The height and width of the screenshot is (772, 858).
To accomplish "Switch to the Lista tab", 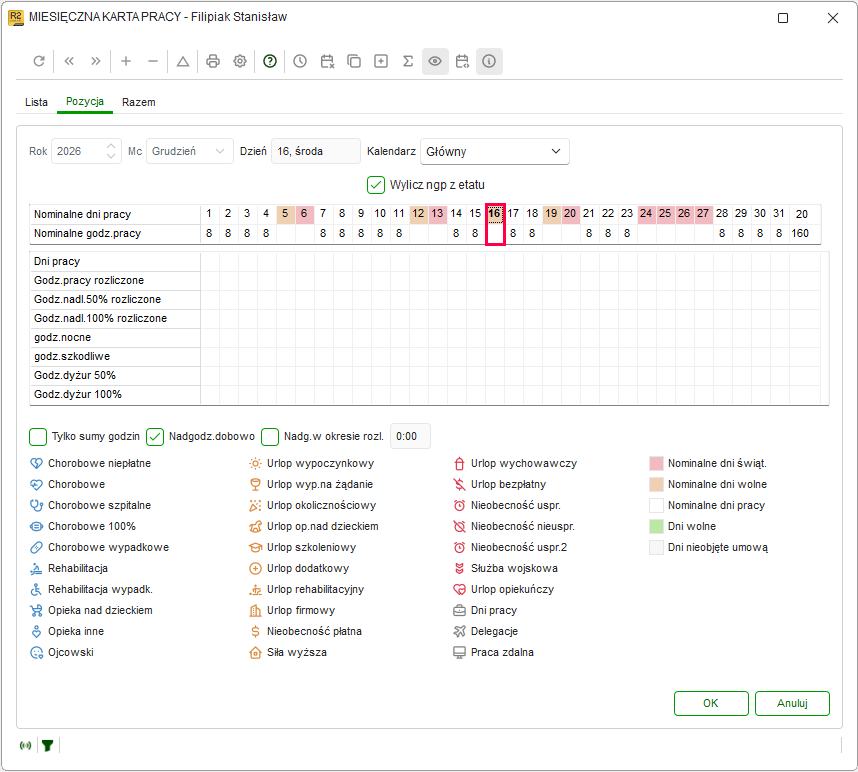I will tap(36, 102).
